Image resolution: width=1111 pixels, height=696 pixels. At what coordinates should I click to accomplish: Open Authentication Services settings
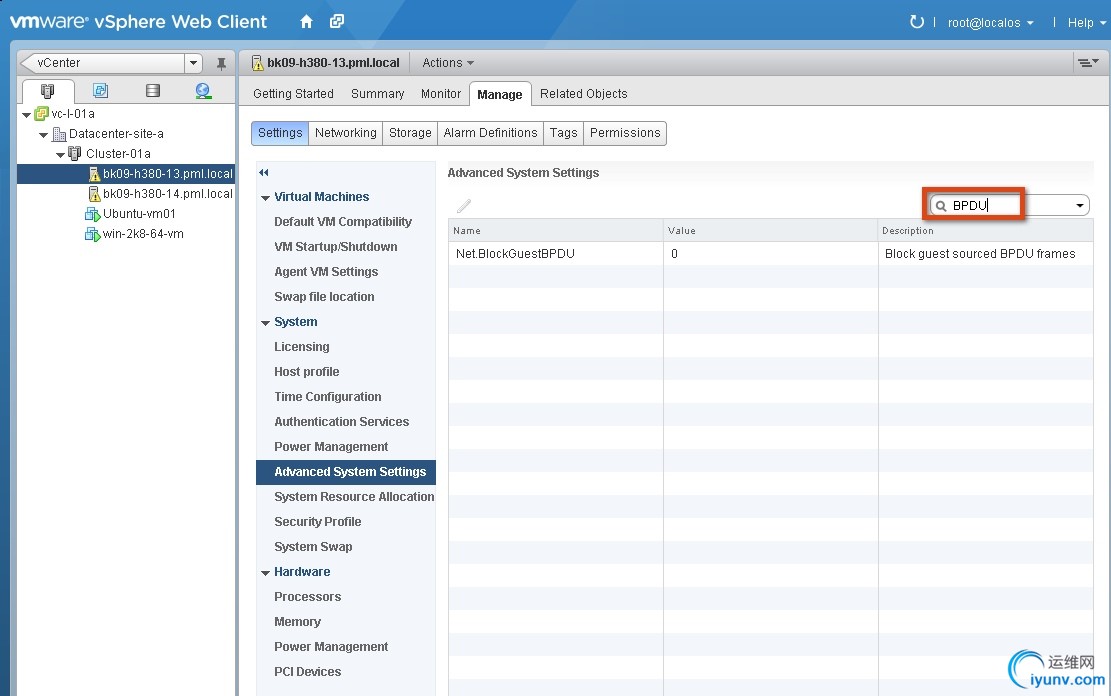coord(342,422)
